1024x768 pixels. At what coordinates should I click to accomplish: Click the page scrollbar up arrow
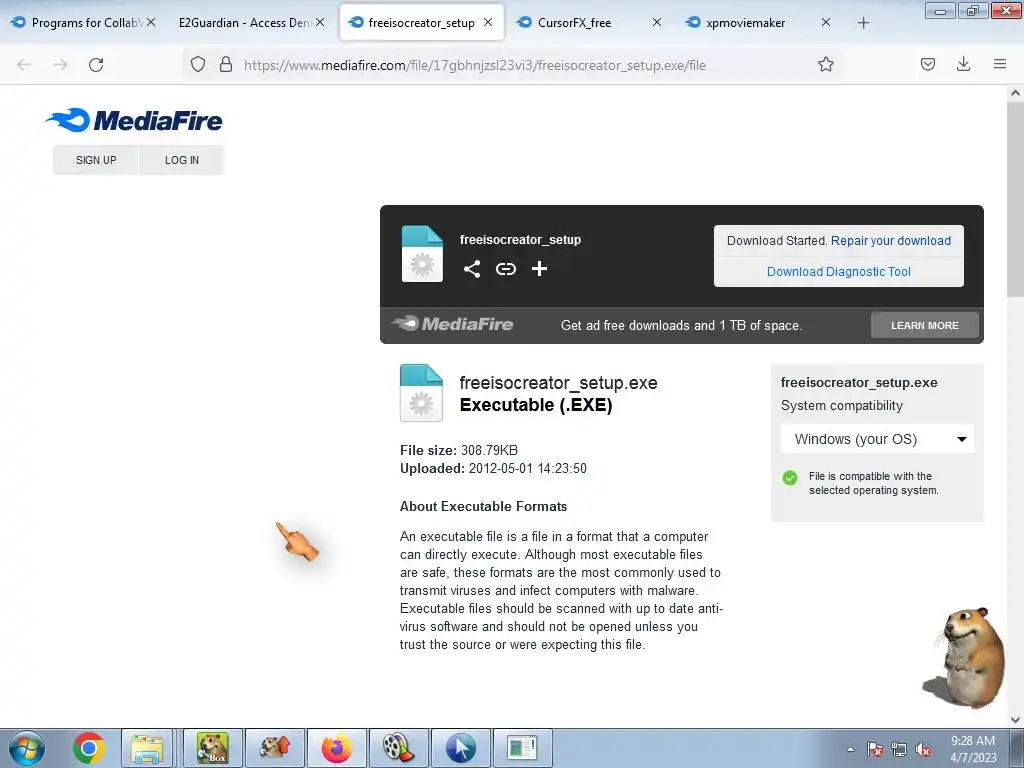(1015, 93)
